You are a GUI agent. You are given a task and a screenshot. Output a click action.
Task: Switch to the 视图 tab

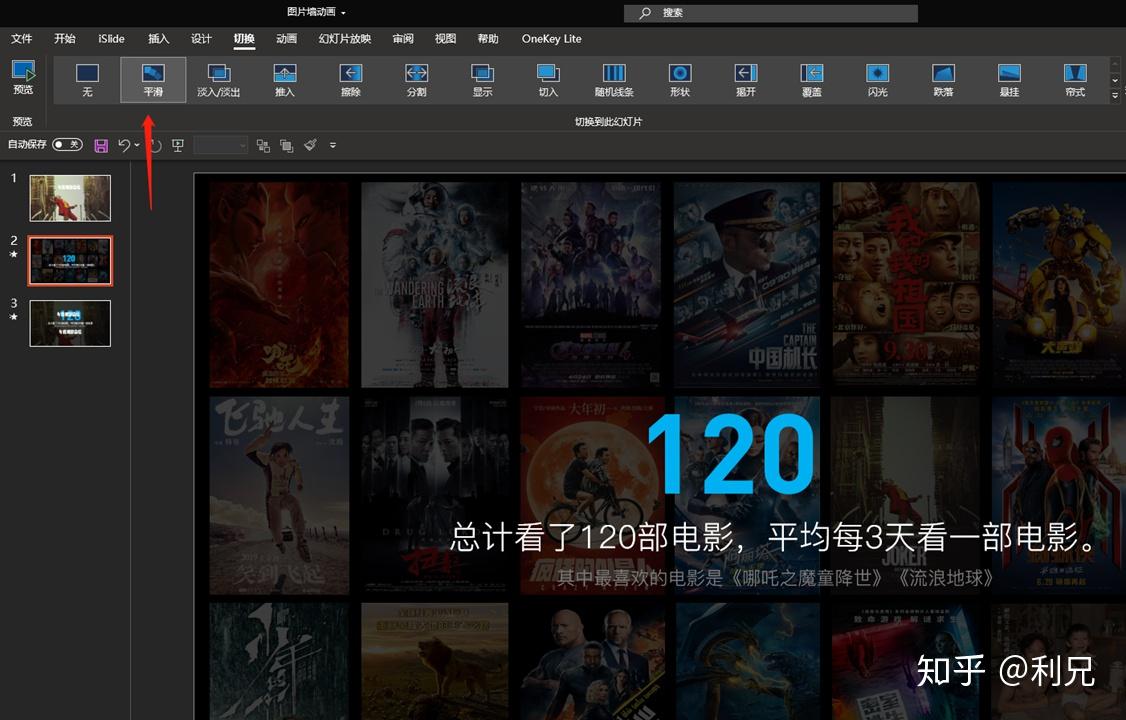[445, 39]
